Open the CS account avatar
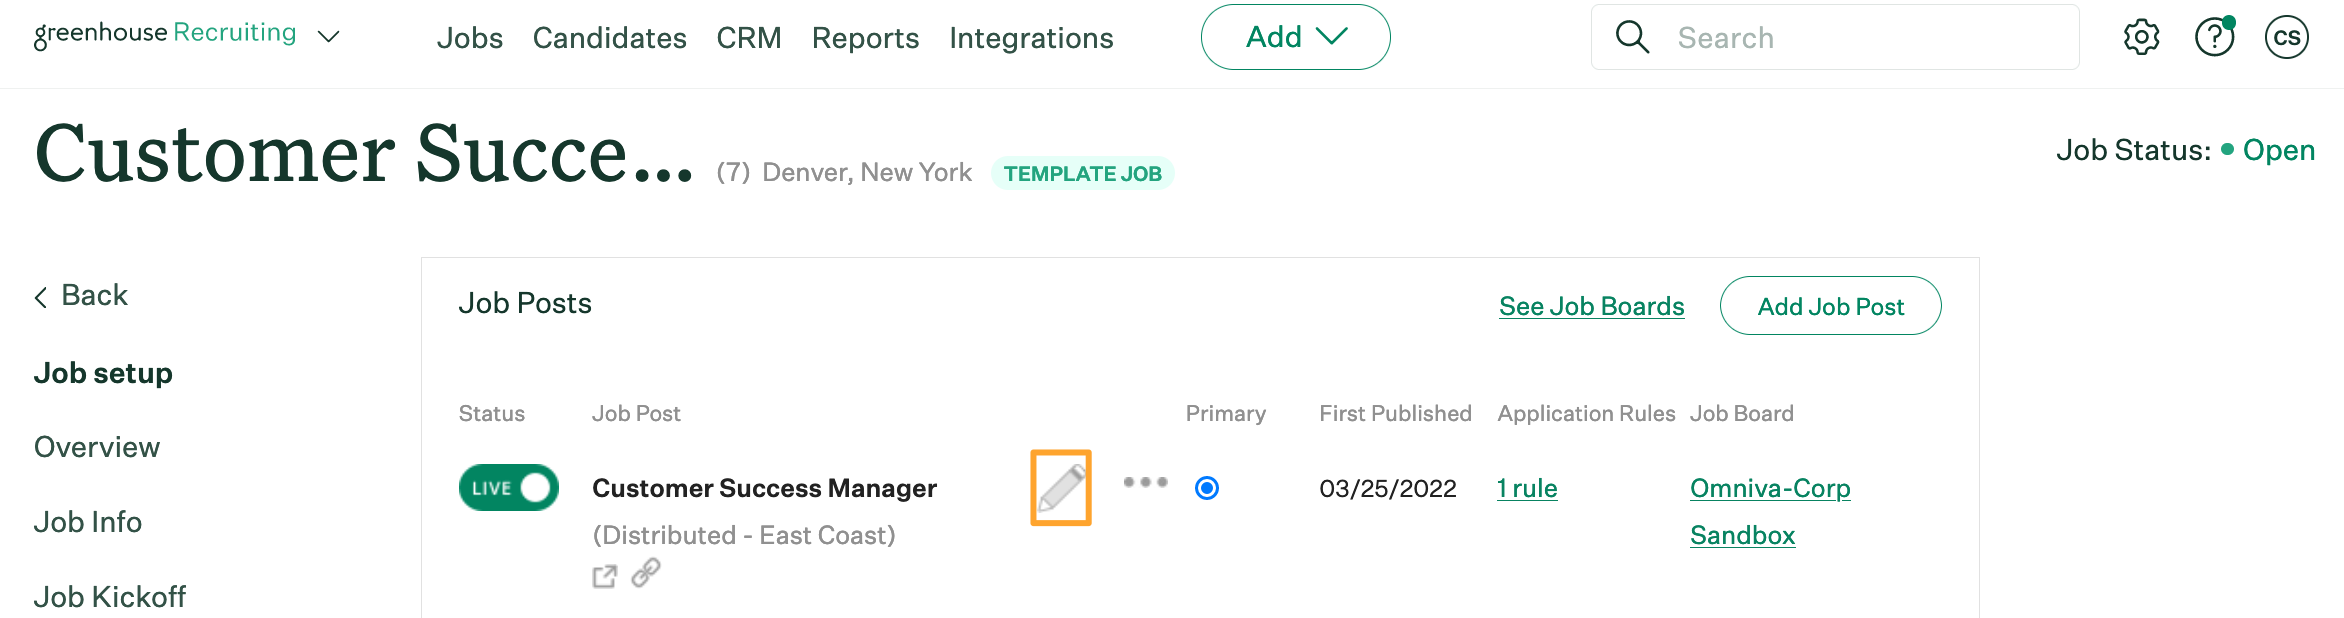The width and height of the screenshot is (2344, 618). 2287,37
